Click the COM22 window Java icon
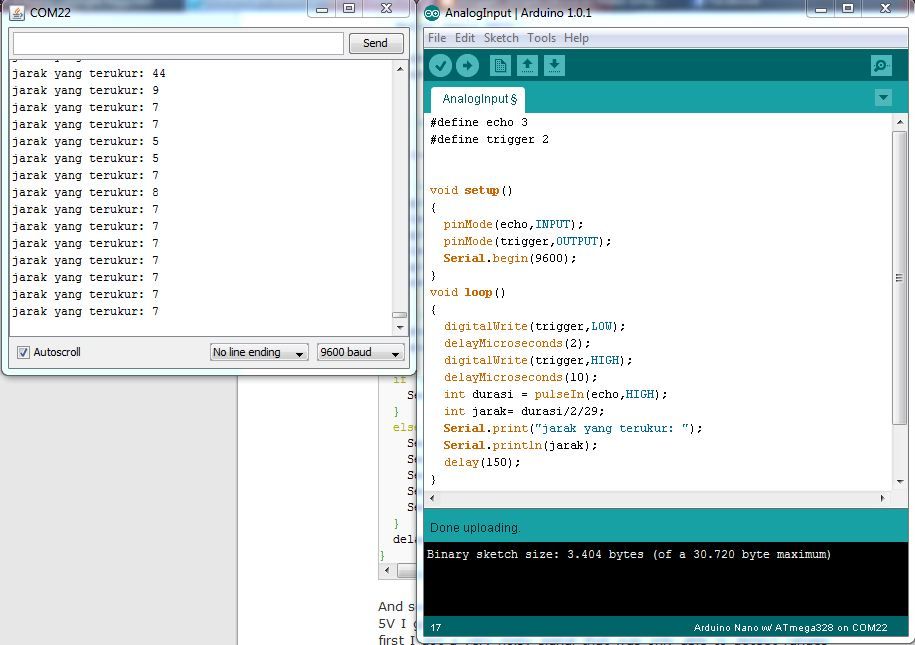Screen dimensions: 915x645 (17, 13)
